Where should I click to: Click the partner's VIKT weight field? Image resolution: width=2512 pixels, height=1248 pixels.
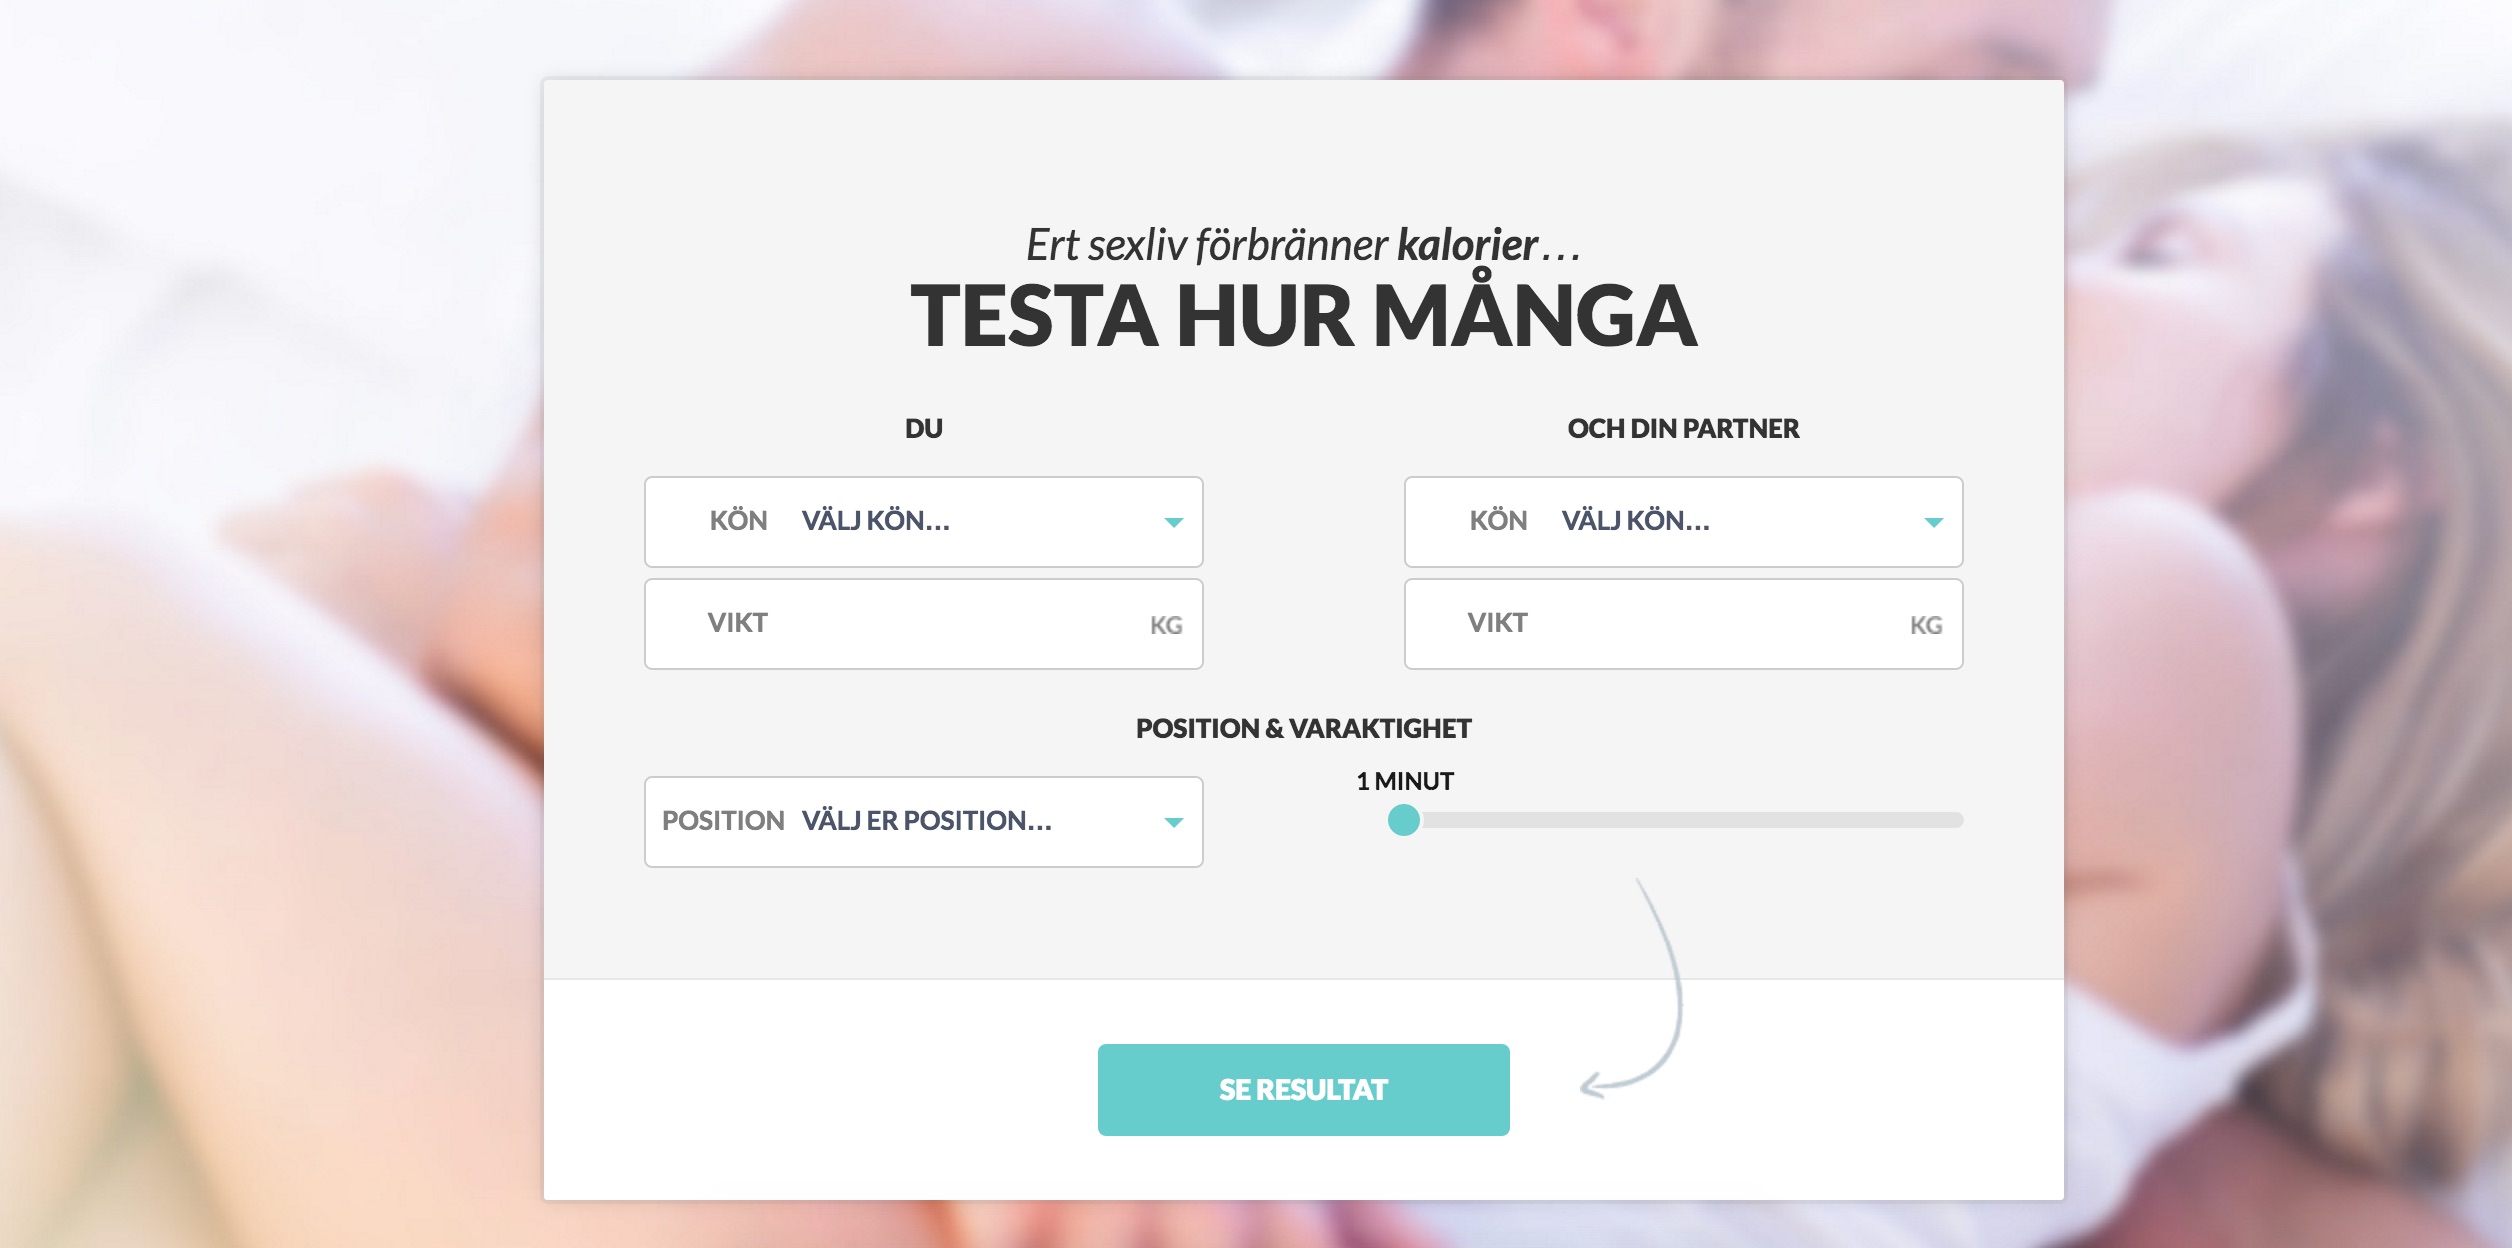1680,622
